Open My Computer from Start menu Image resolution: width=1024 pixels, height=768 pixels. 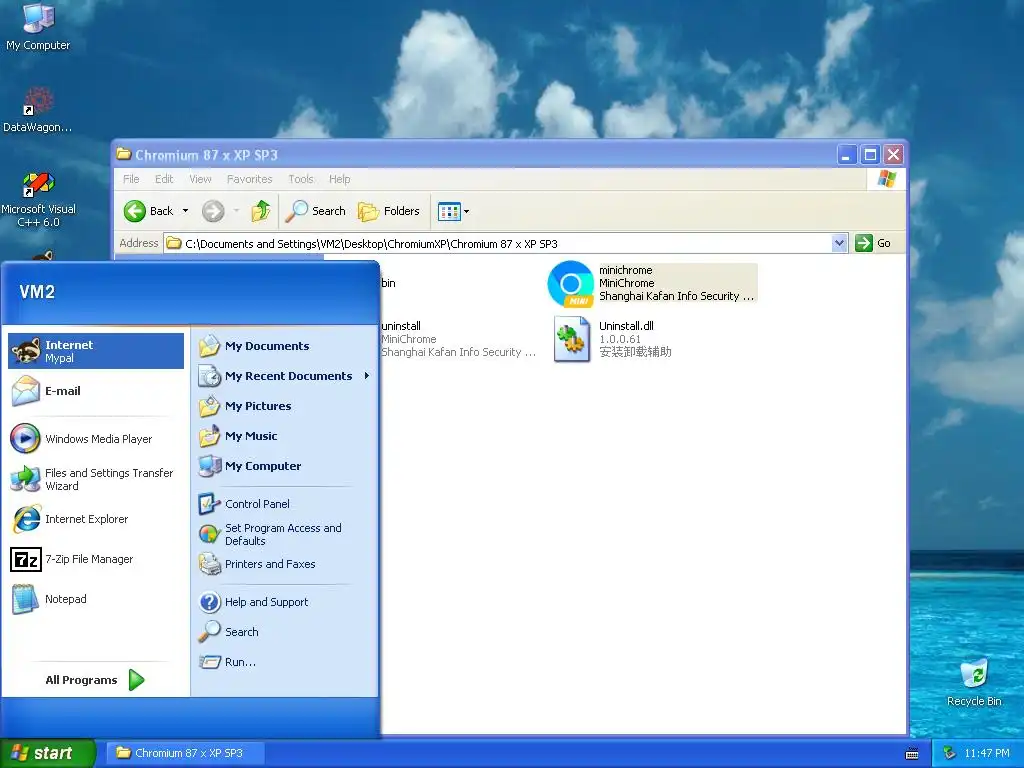coord(284,466)
